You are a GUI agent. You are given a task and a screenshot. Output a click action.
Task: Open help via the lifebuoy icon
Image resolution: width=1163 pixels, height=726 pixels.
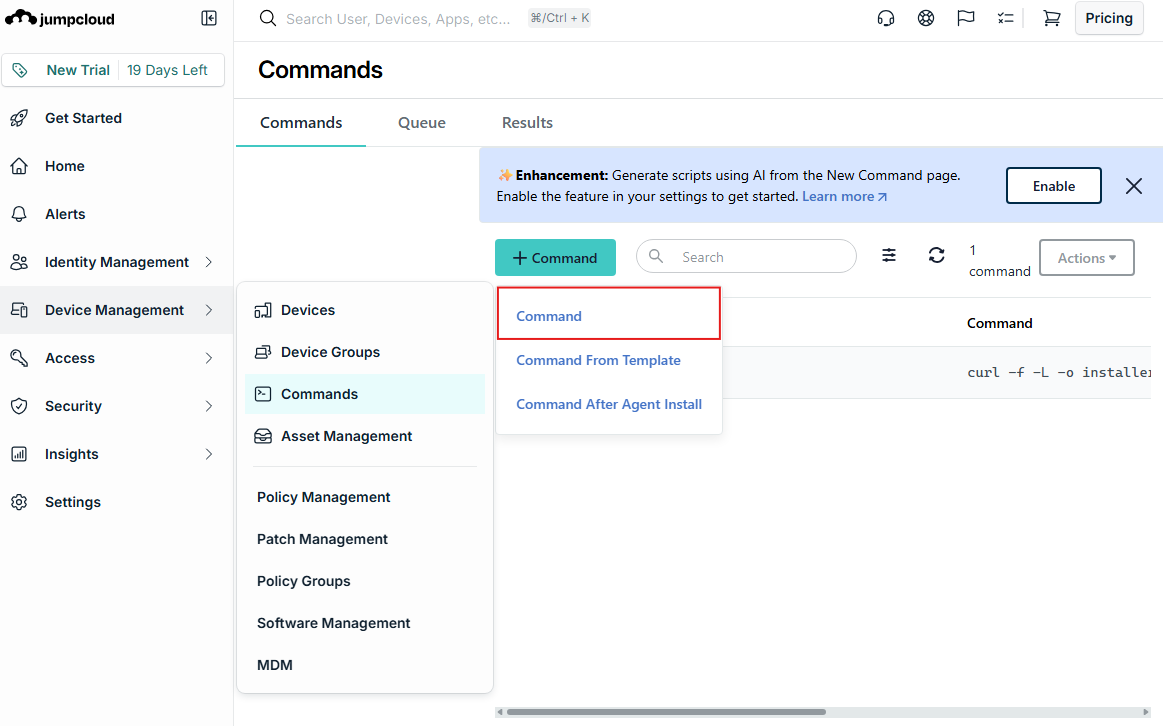pyautogui.click(x=926, y=19)
